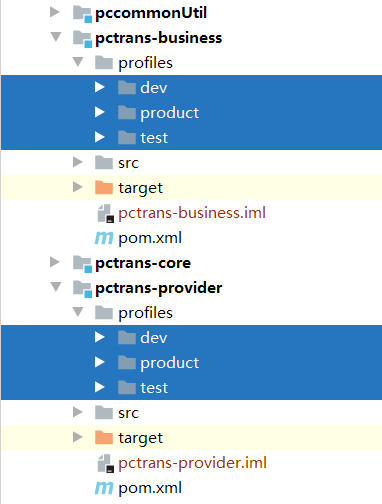Image resolution: width=382 pixels, height=504 pixels.
Task: Click the pctrans-core module icon
Action: (x=82, y=264)
